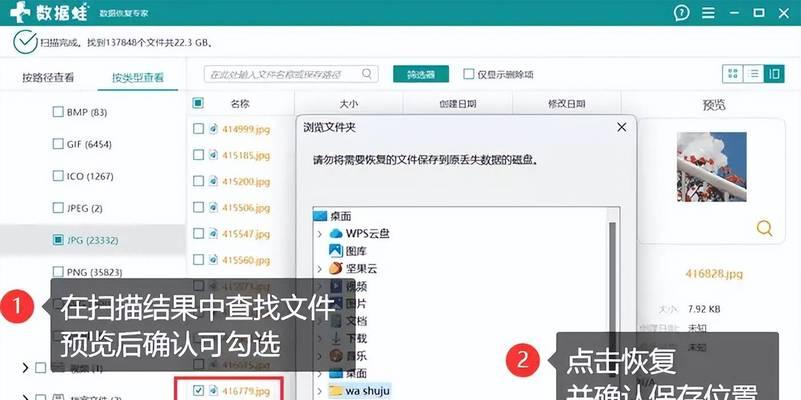Click the file icon of 416779.jpg
Screen dimensions: 801x400
pos(213,391)
